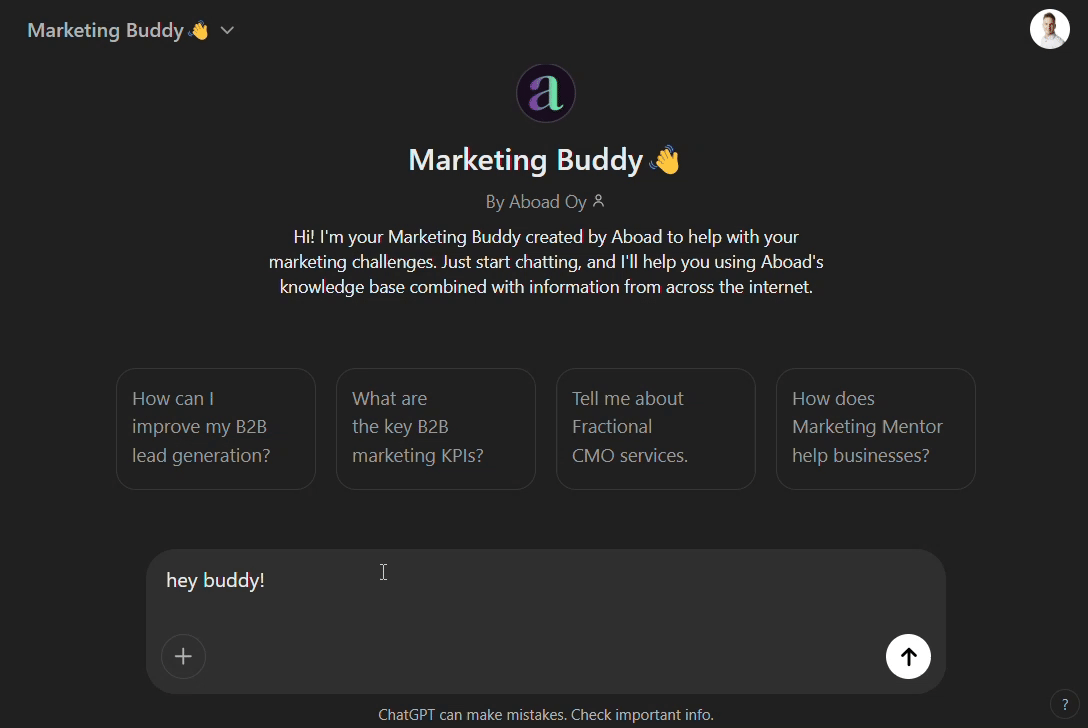Screen dimensions: 1088x728
Task: Open the user profile avatar menu
Action: pos(1049,29)
